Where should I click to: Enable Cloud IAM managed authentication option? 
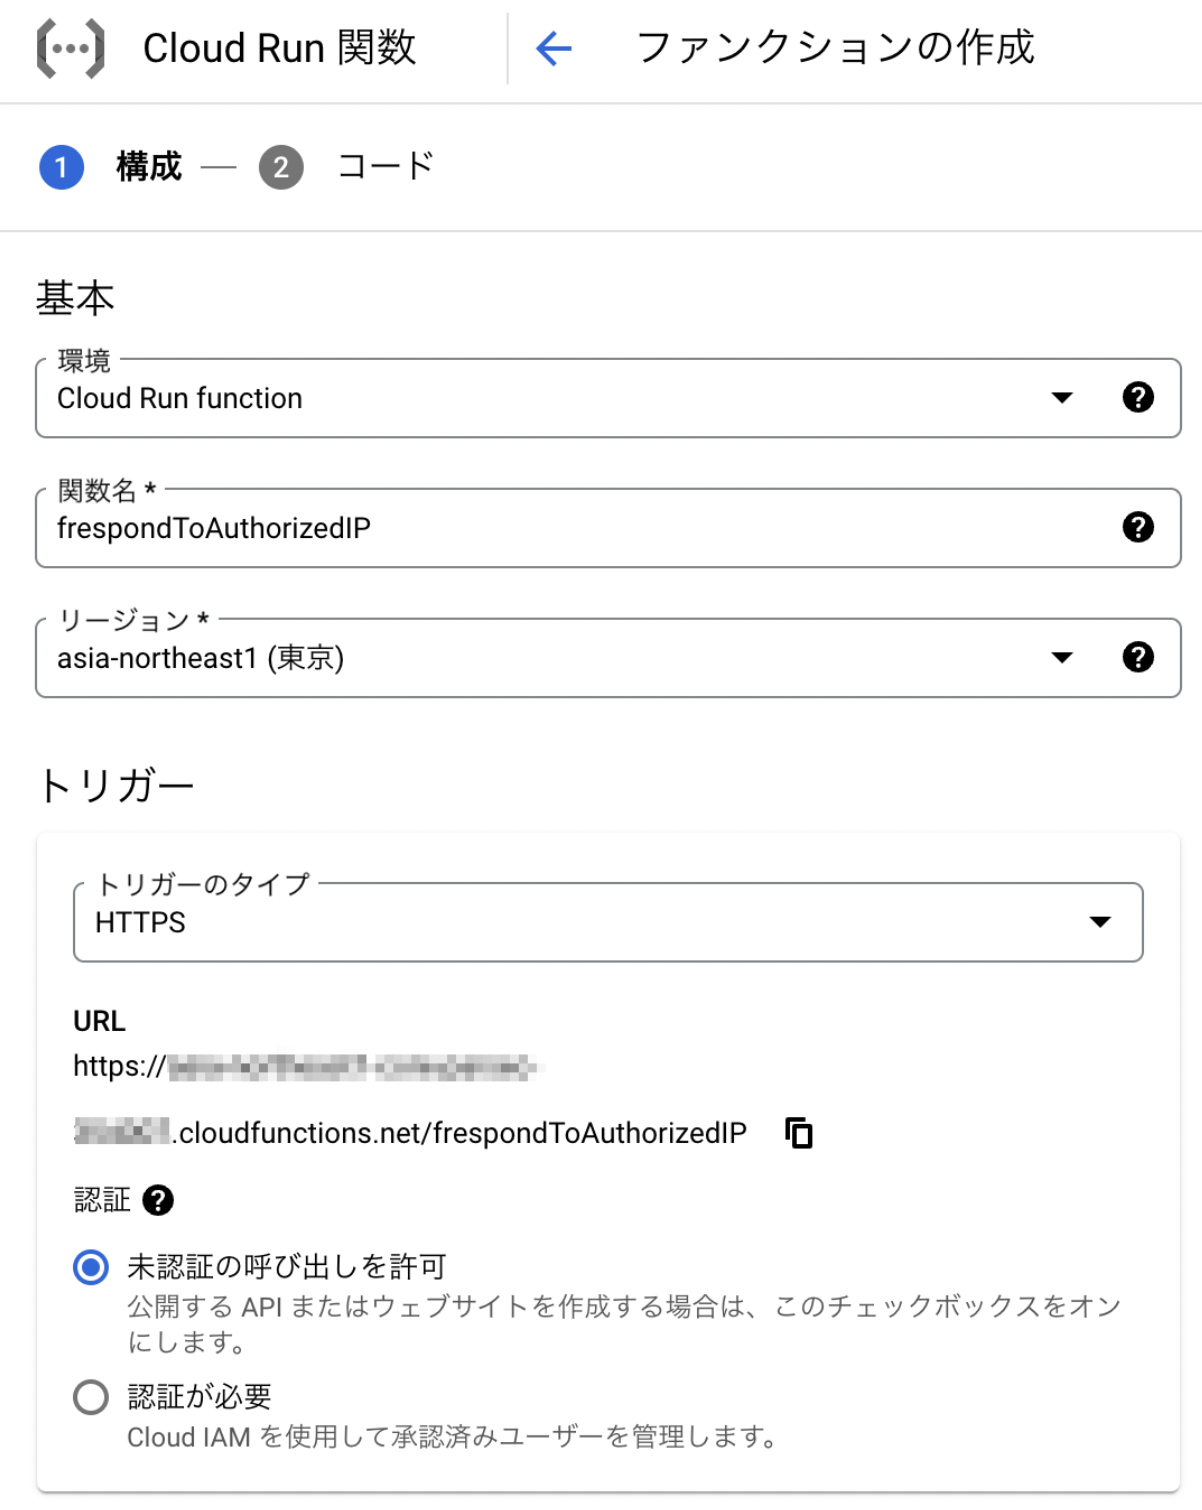(x=90, y=1396)
